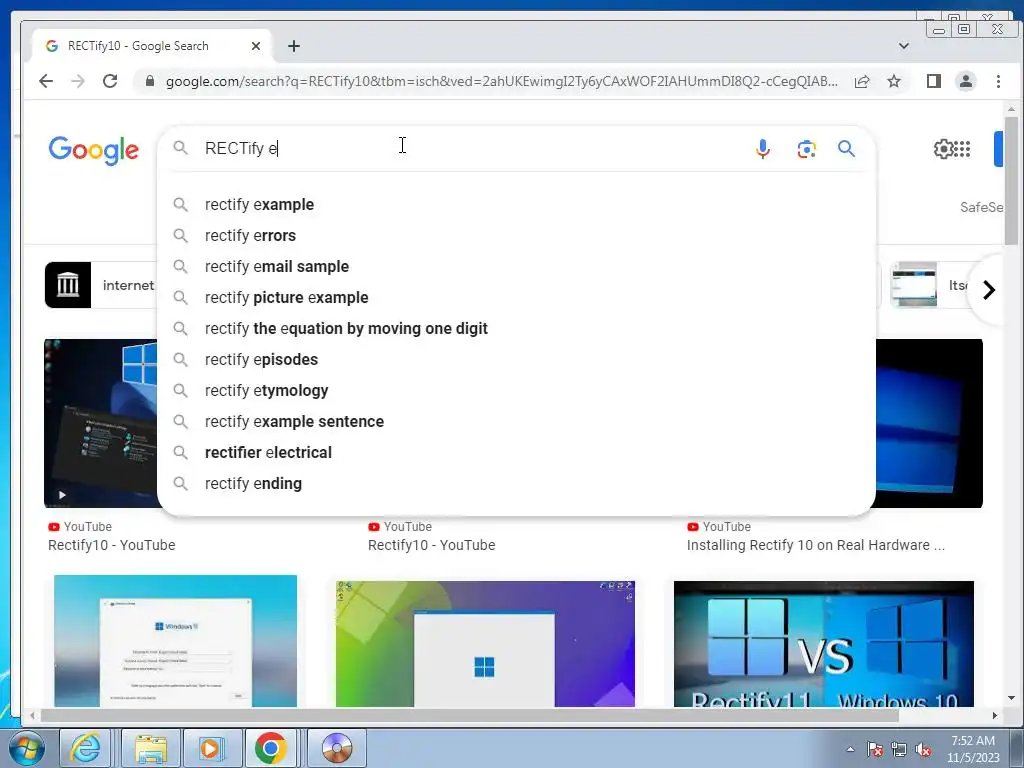1024x768 pixels.
Task: Click the browser back arrow
Action: pyautogui.click(x=46, y=81)
